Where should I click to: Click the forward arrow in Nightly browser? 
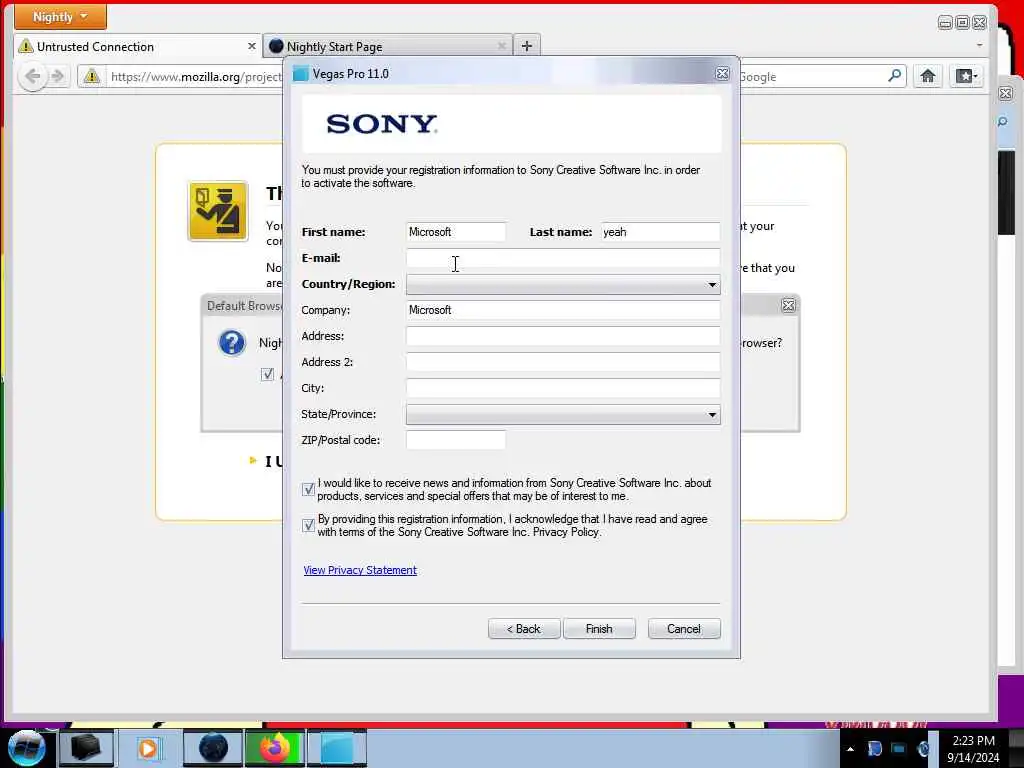point(58,76)
